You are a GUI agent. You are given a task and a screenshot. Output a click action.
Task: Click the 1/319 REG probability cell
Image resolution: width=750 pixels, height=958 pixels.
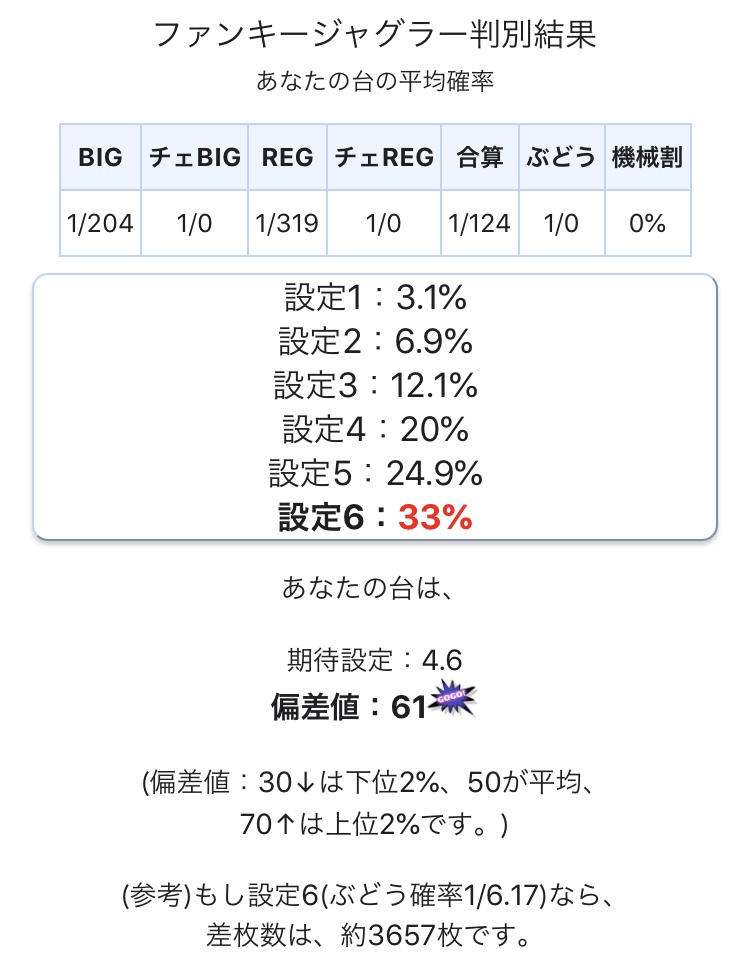point(288,223)
